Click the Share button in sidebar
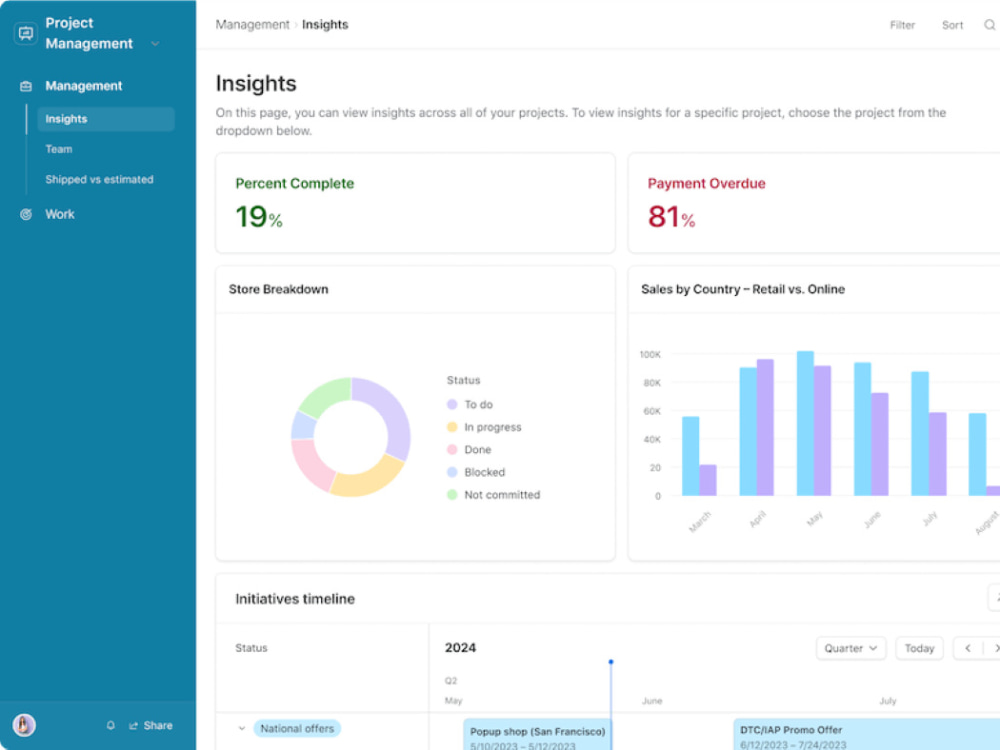The image size is (1000, 750). tap(151, 726)
